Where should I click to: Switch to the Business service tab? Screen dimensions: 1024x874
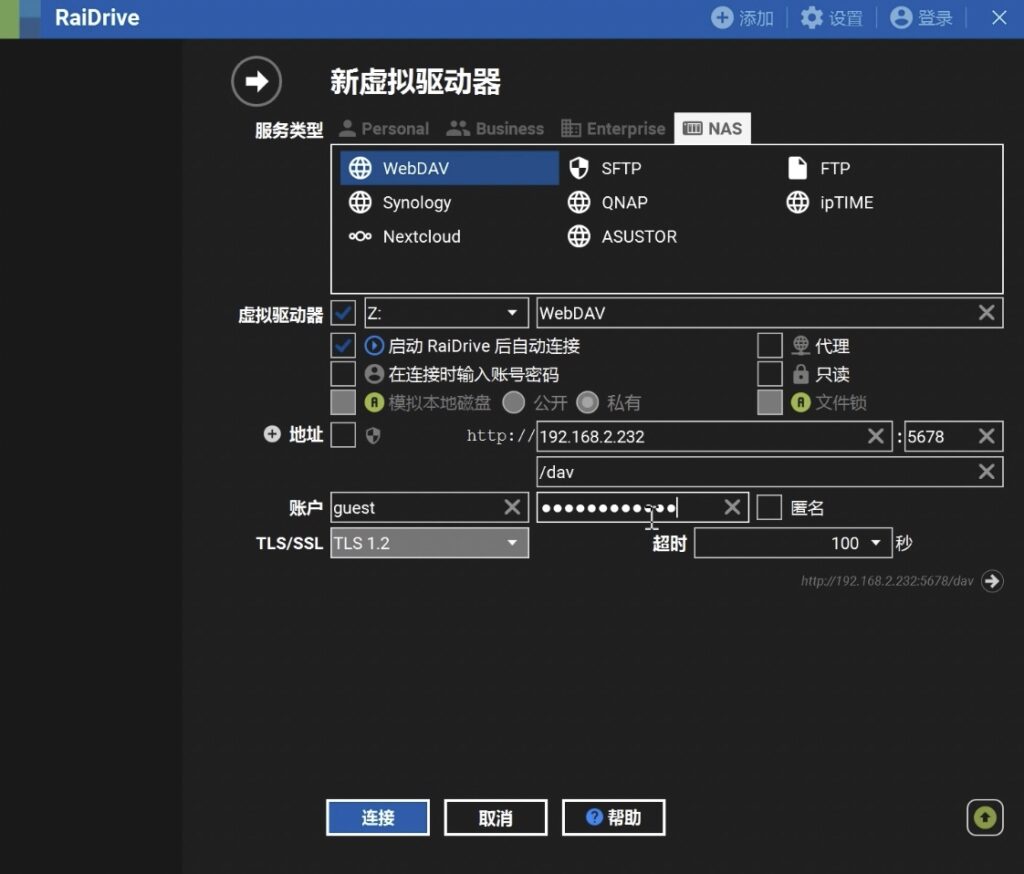pyautogui.click(x=495, y=129)
